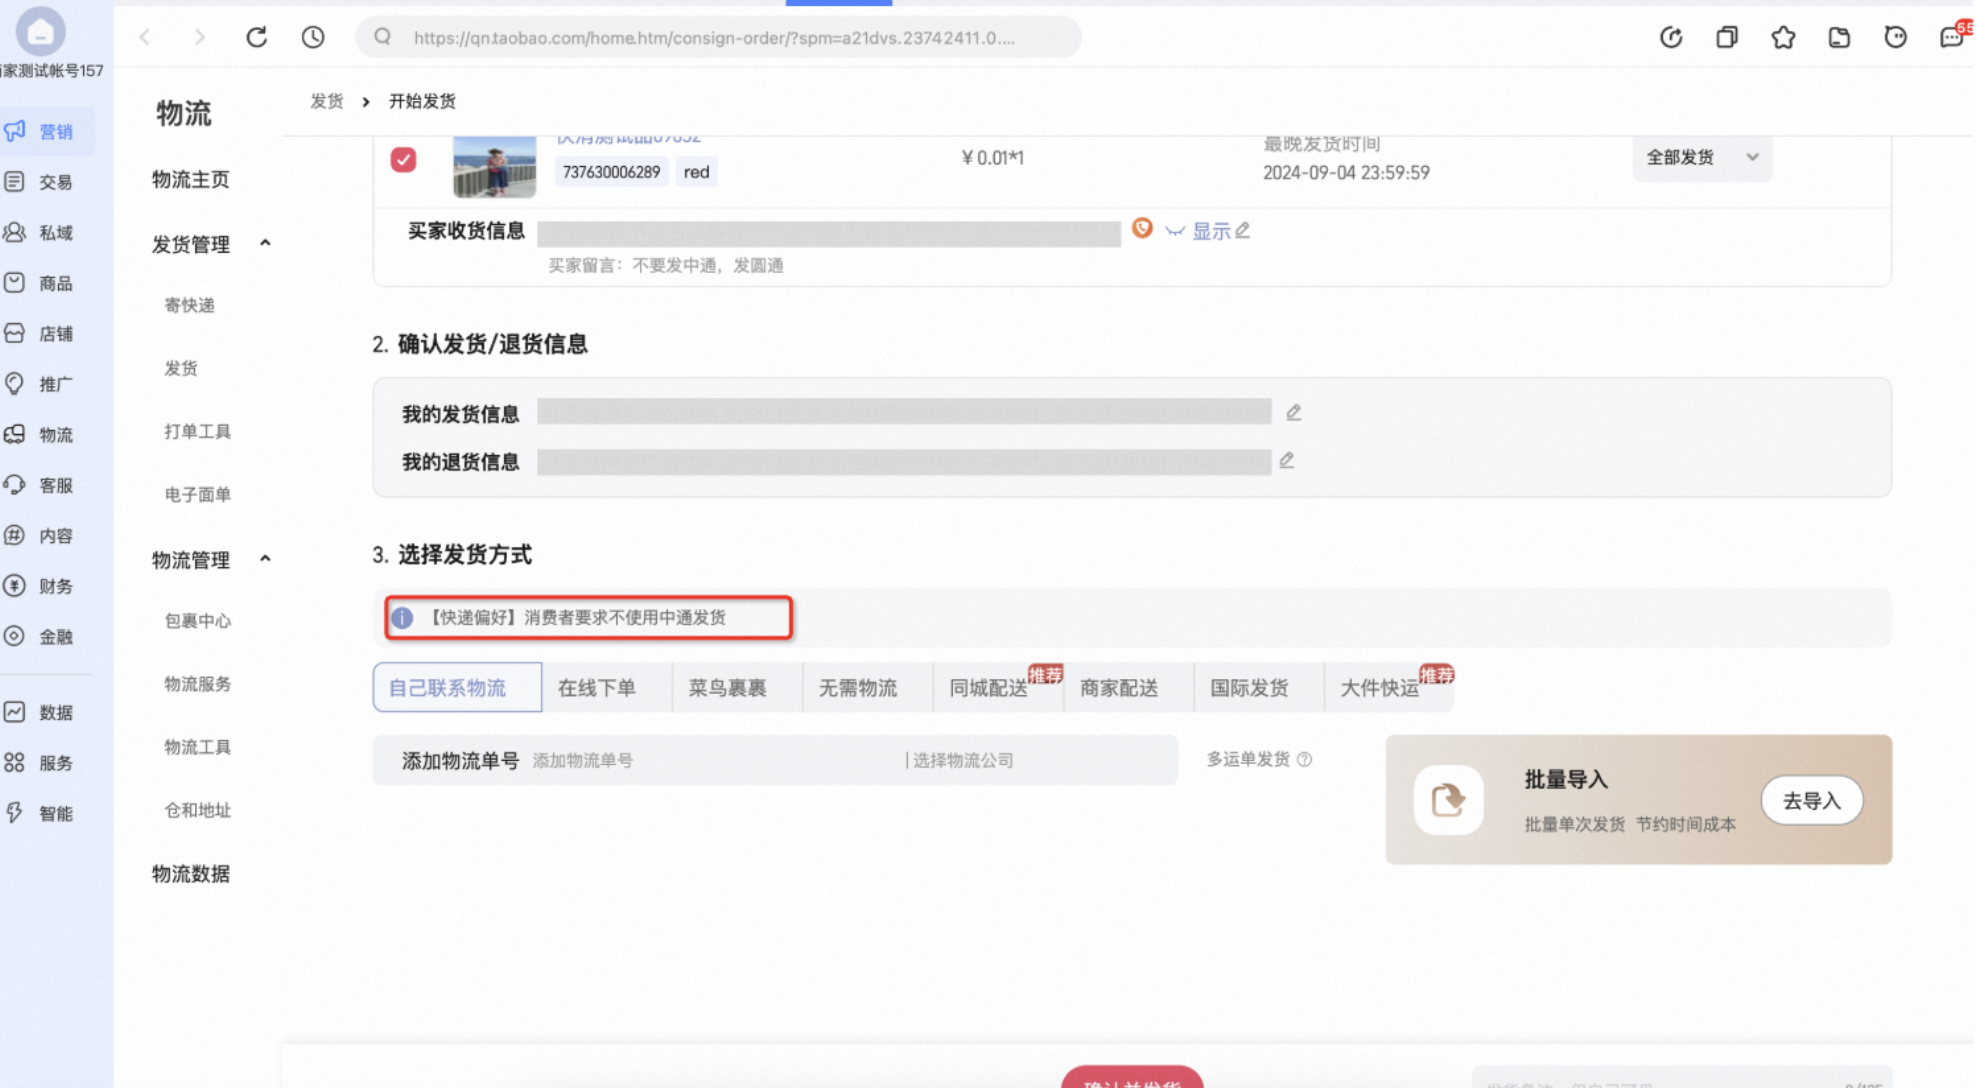Select the 自己联系物流 tab
The width and height of the screenshot is (1976, 1088).
457,688
